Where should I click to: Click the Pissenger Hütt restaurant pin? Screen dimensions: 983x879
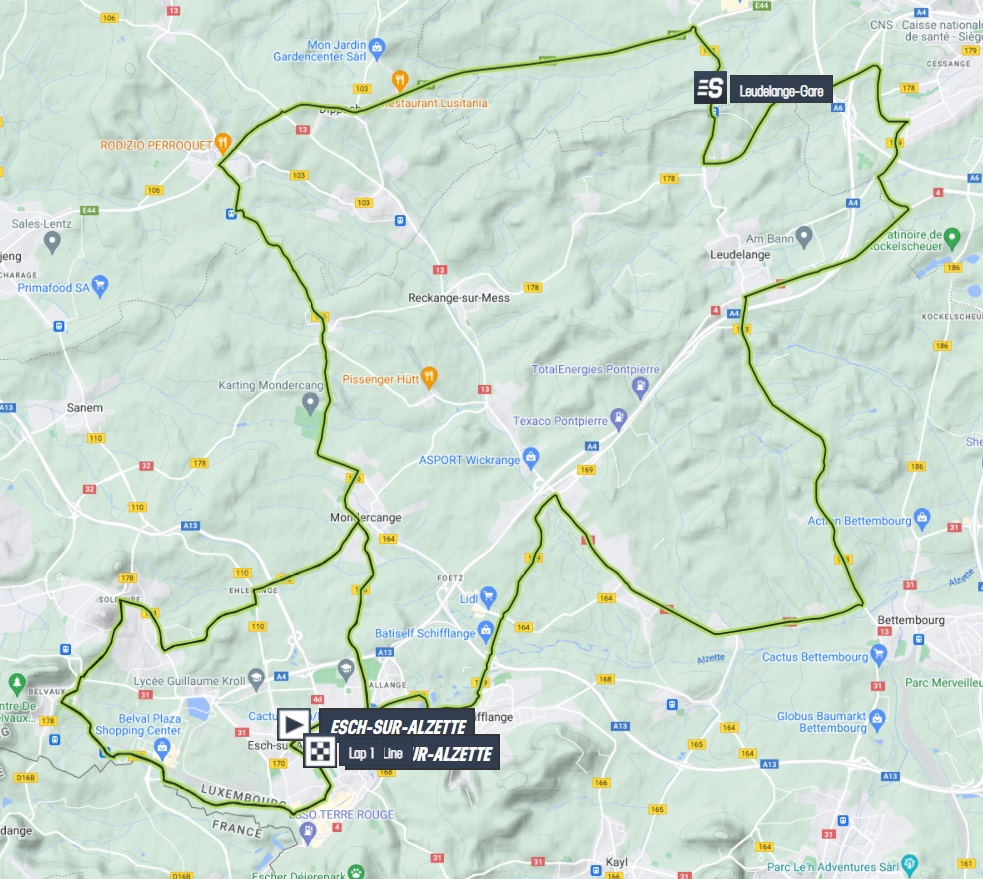[429, 377]
